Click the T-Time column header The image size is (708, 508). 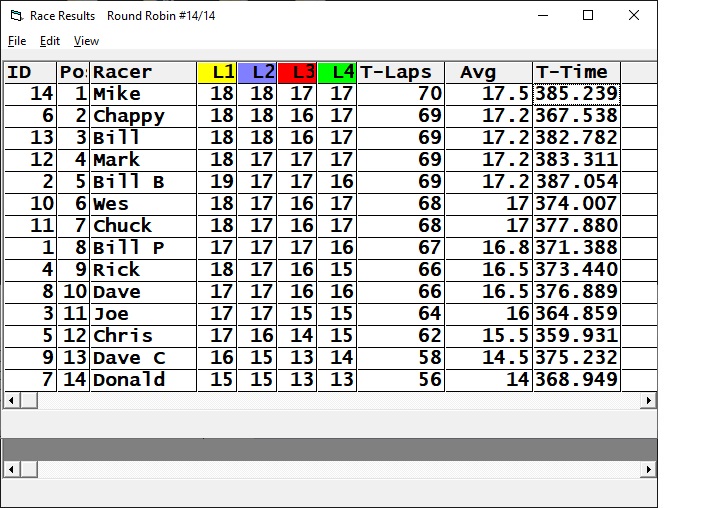point(576,72)
